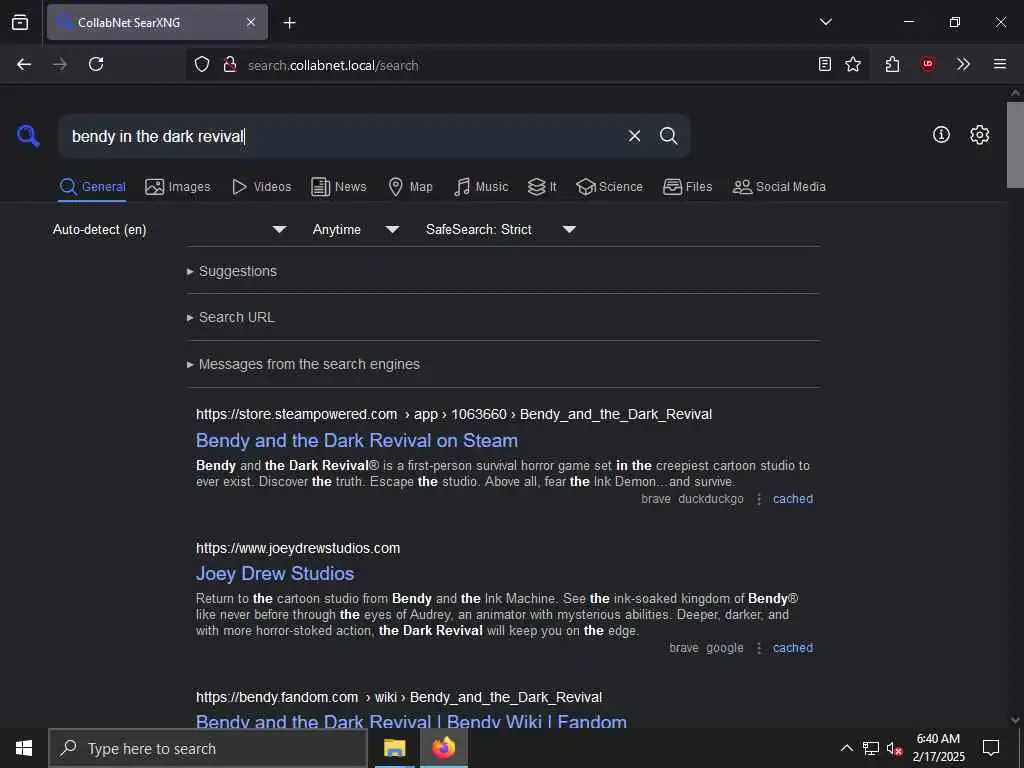
Task: Go back with the browser back arrow
Action: click(24, 64)
